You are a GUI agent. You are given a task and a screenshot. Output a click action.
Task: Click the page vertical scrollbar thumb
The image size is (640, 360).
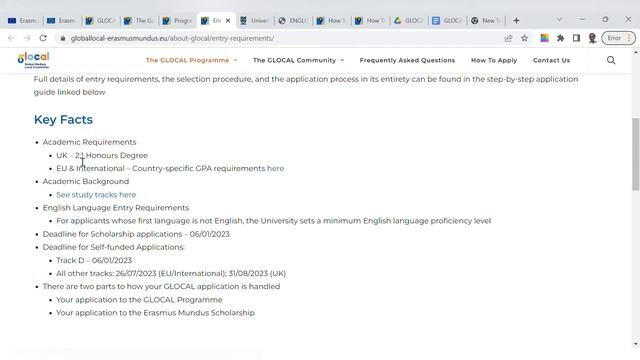[636, 154]
